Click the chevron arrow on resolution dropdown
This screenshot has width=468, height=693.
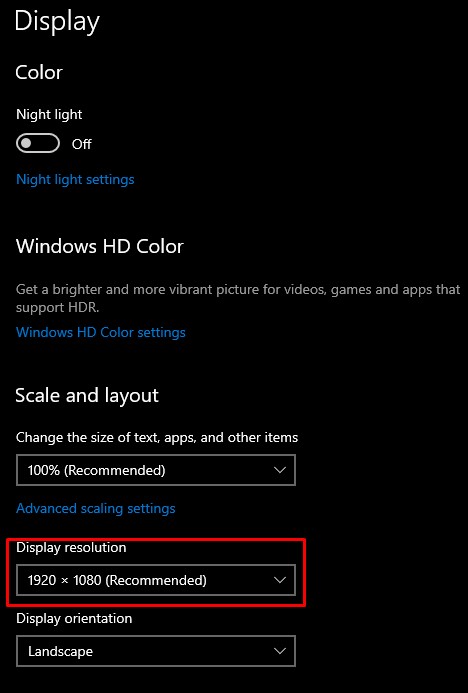pyautogui.click(x=280, y=580)
